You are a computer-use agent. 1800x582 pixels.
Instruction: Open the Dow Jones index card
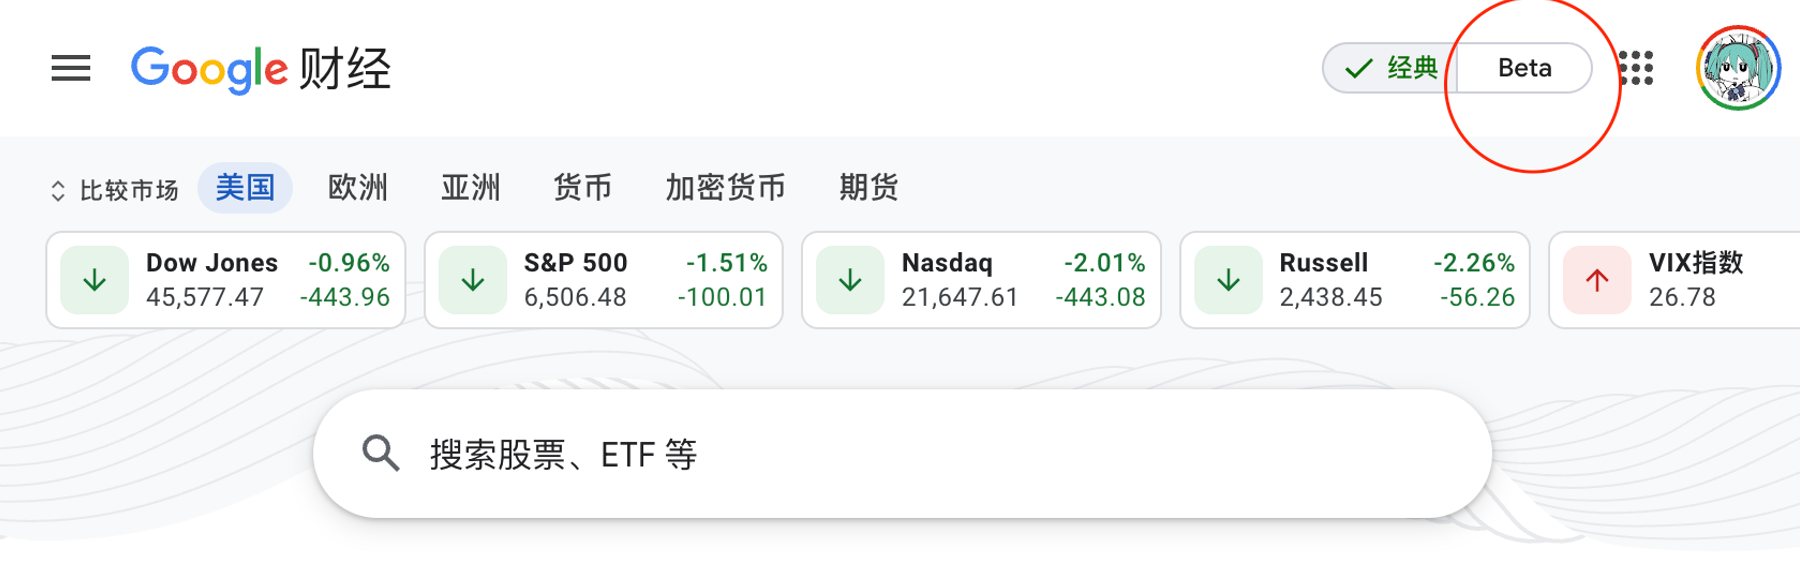[x=224, y=279]
